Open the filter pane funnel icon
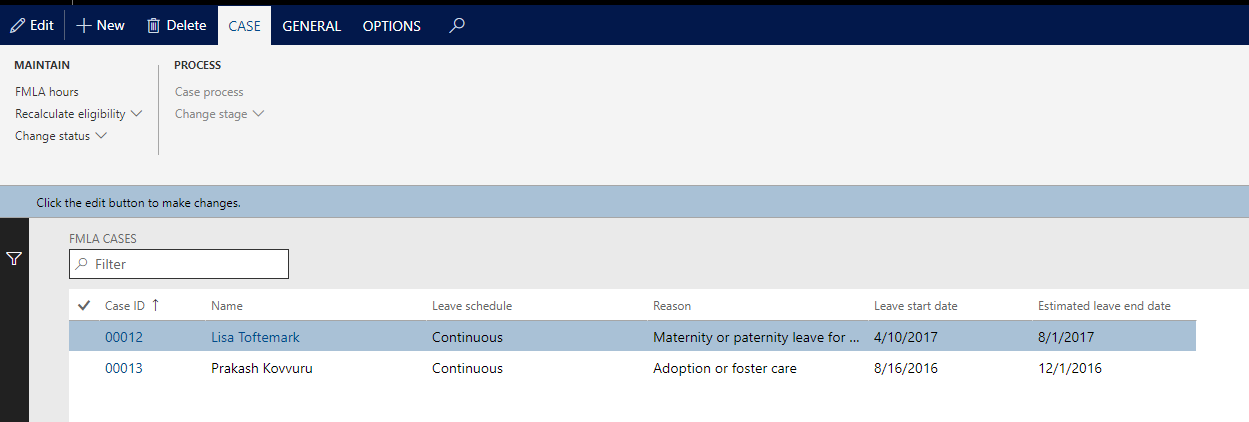The height and width of the screenshot is (422, 1249). pyautogui.click(x=14, y=259)
